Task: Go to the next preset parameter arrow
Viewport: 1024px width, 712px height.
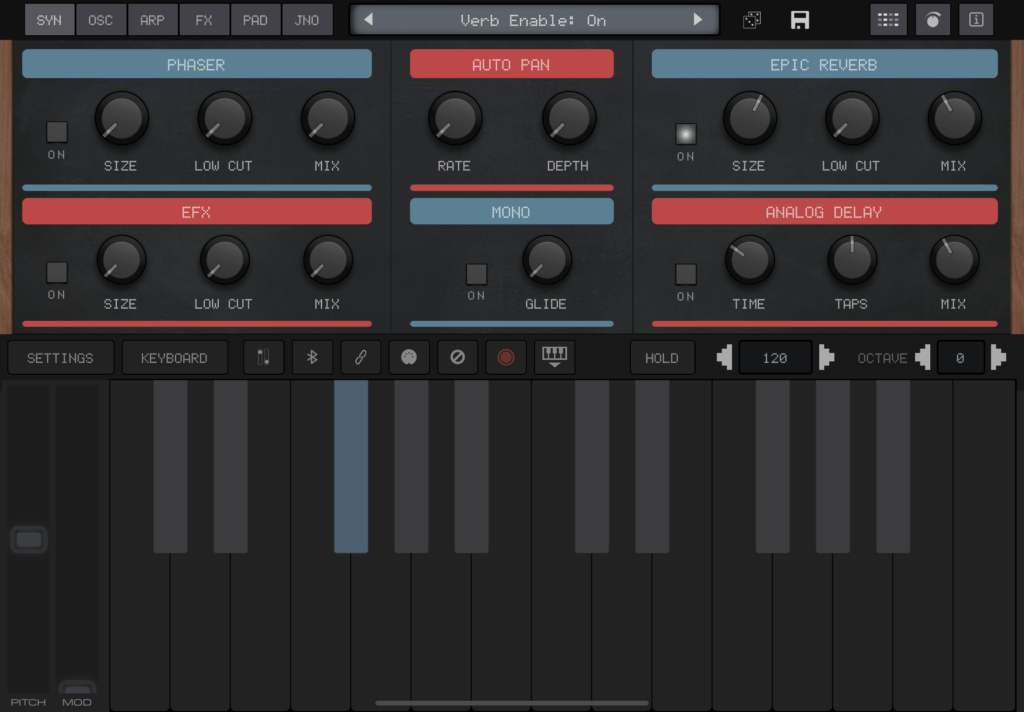Action: pyautogui.click(x=698, y=20)
